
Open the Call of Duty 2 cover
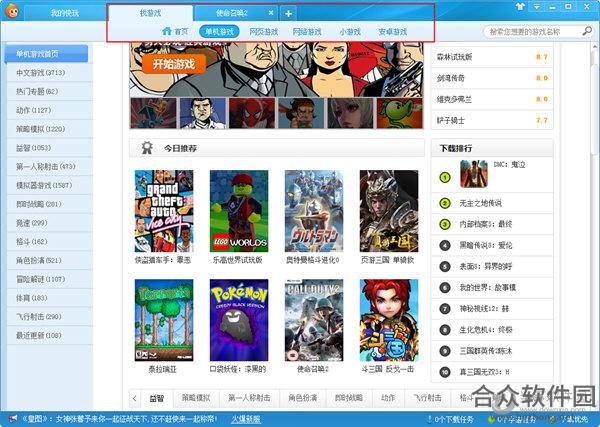point(314,320)
